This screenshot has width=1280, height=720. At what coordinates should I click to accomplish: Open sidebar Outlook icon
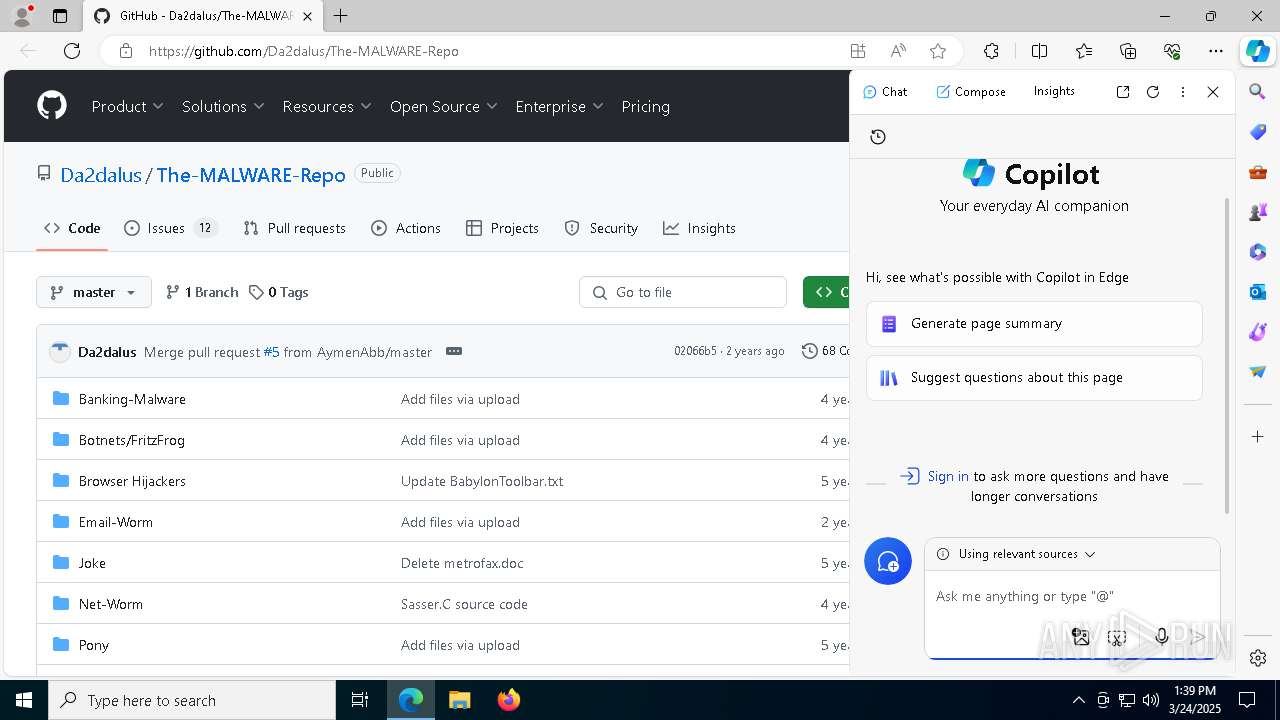(1258, 292)
